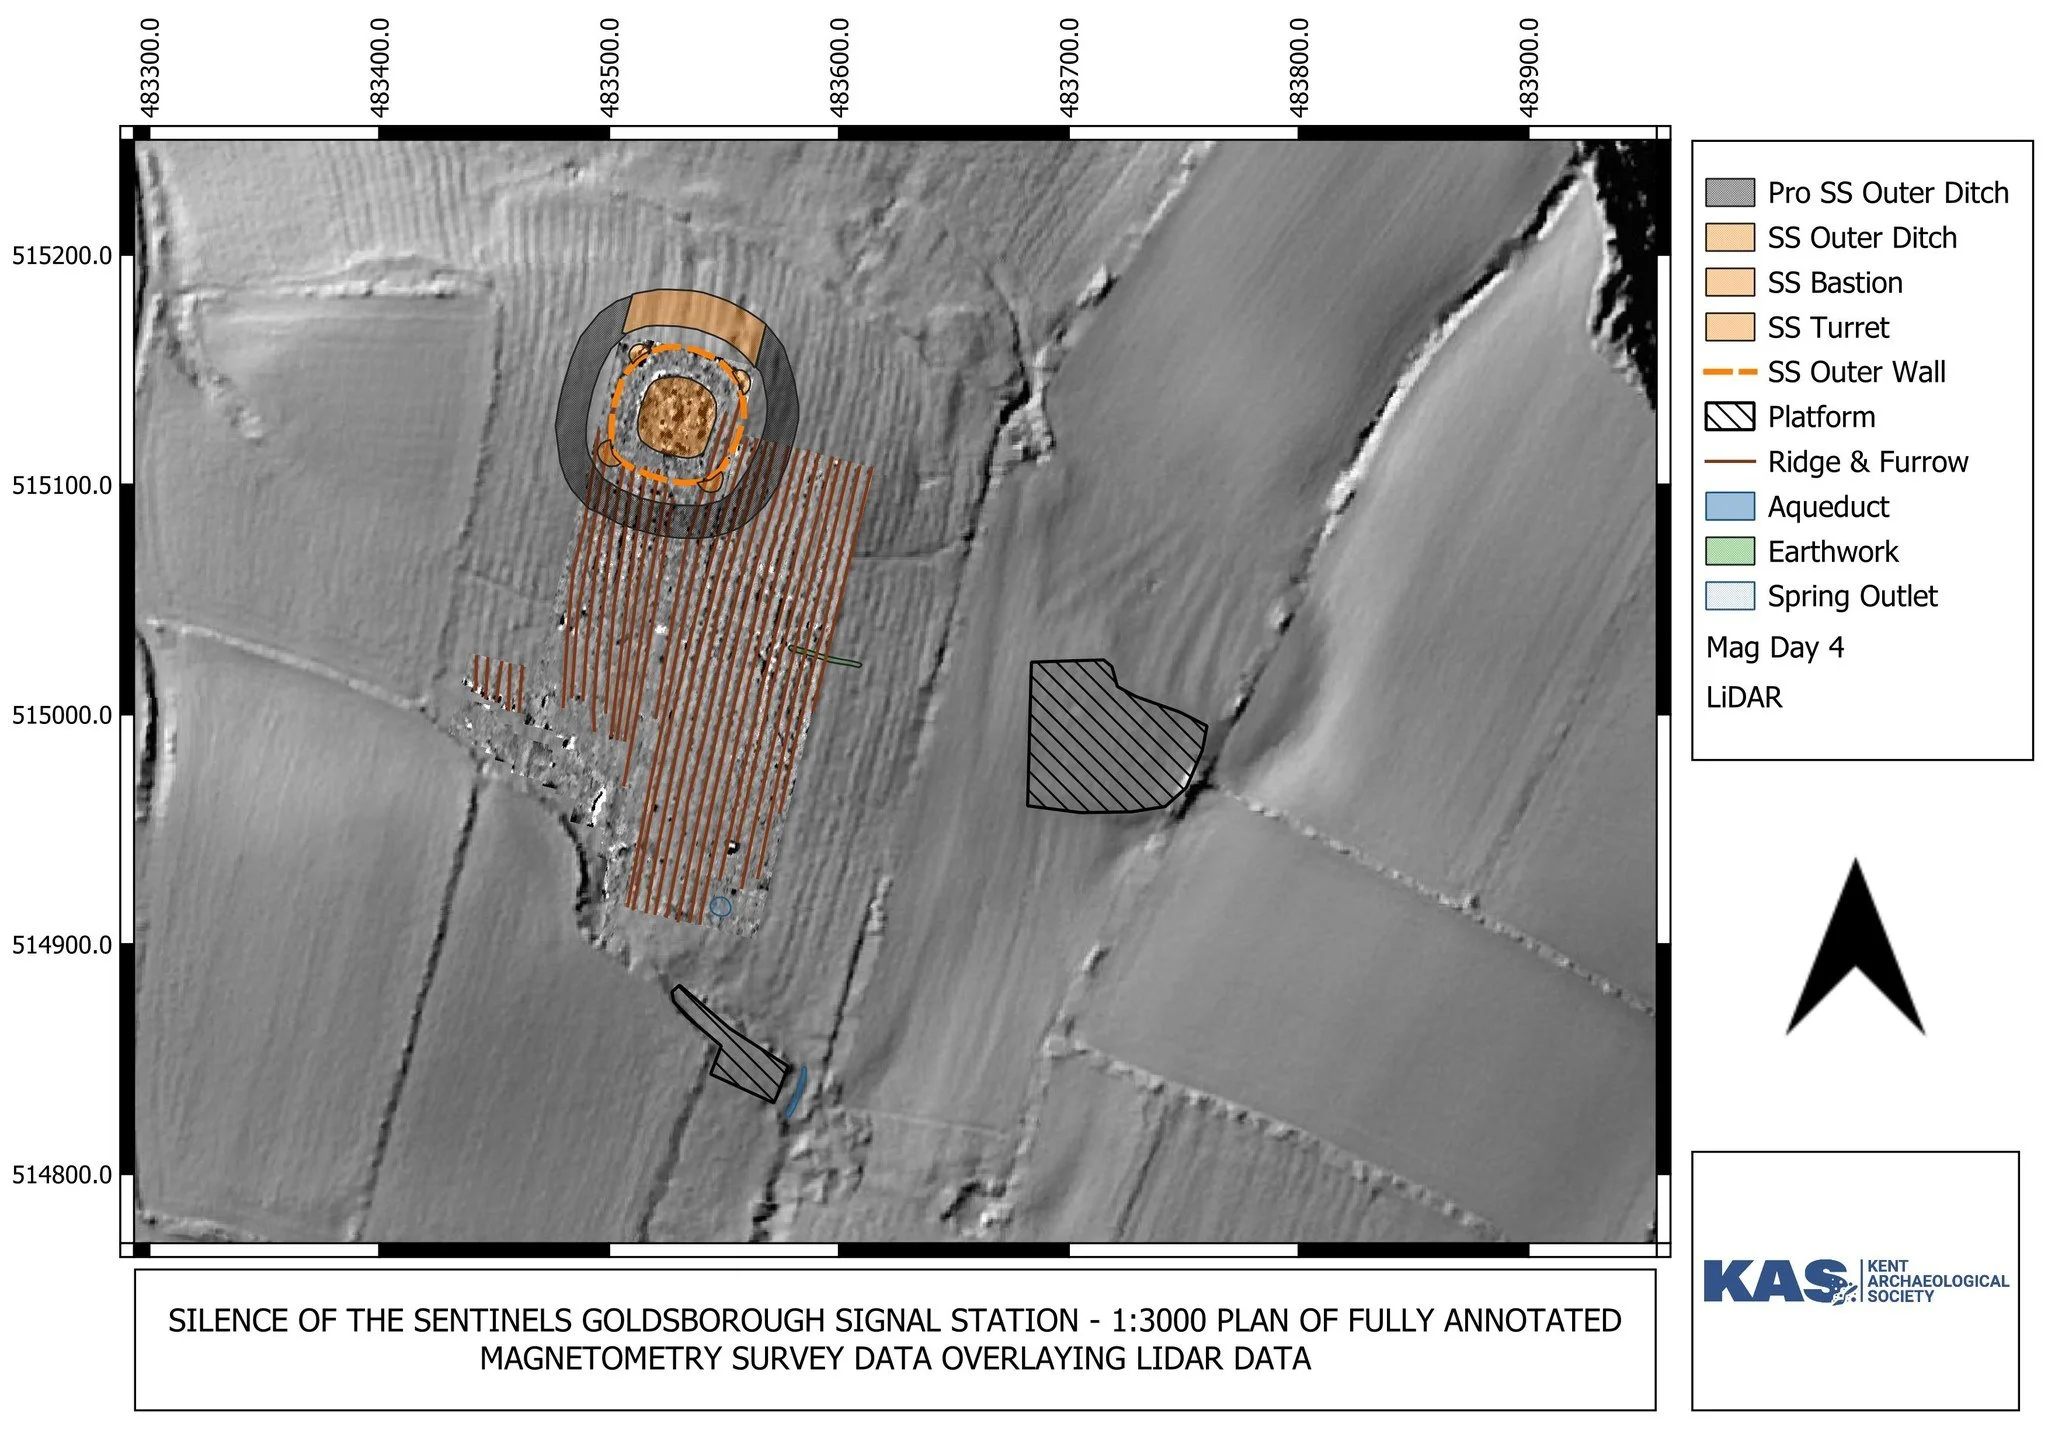Click the 483300.0 easting label
Image resolution: width=2048 pixels, height=1448 pixels.
pyautogui.click(x=149, y=68)
